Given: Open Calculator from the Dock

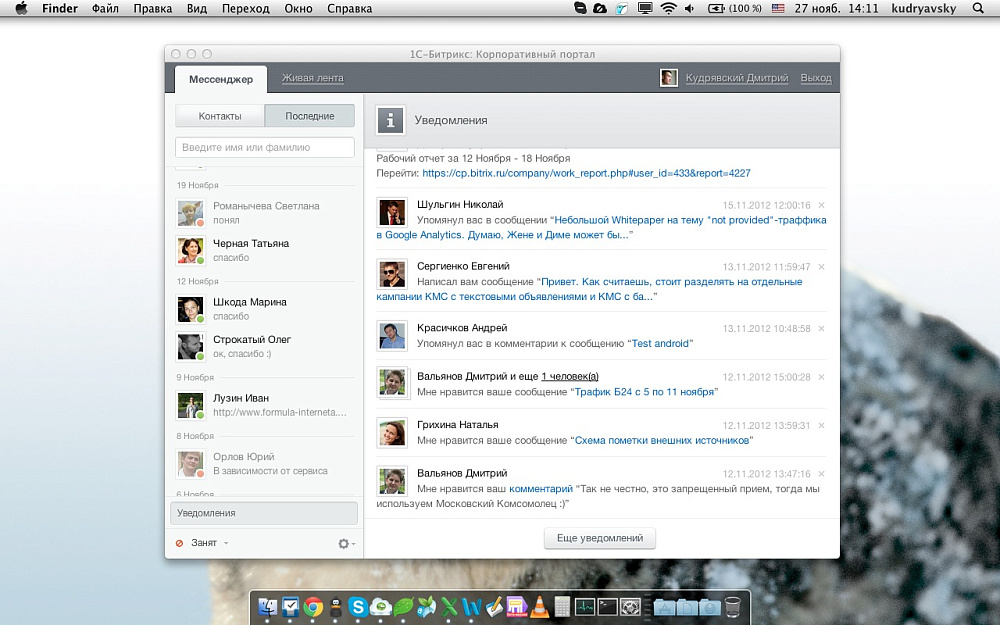Looking at the screenshot, I should pyautogui.click(x=562, y=606).
